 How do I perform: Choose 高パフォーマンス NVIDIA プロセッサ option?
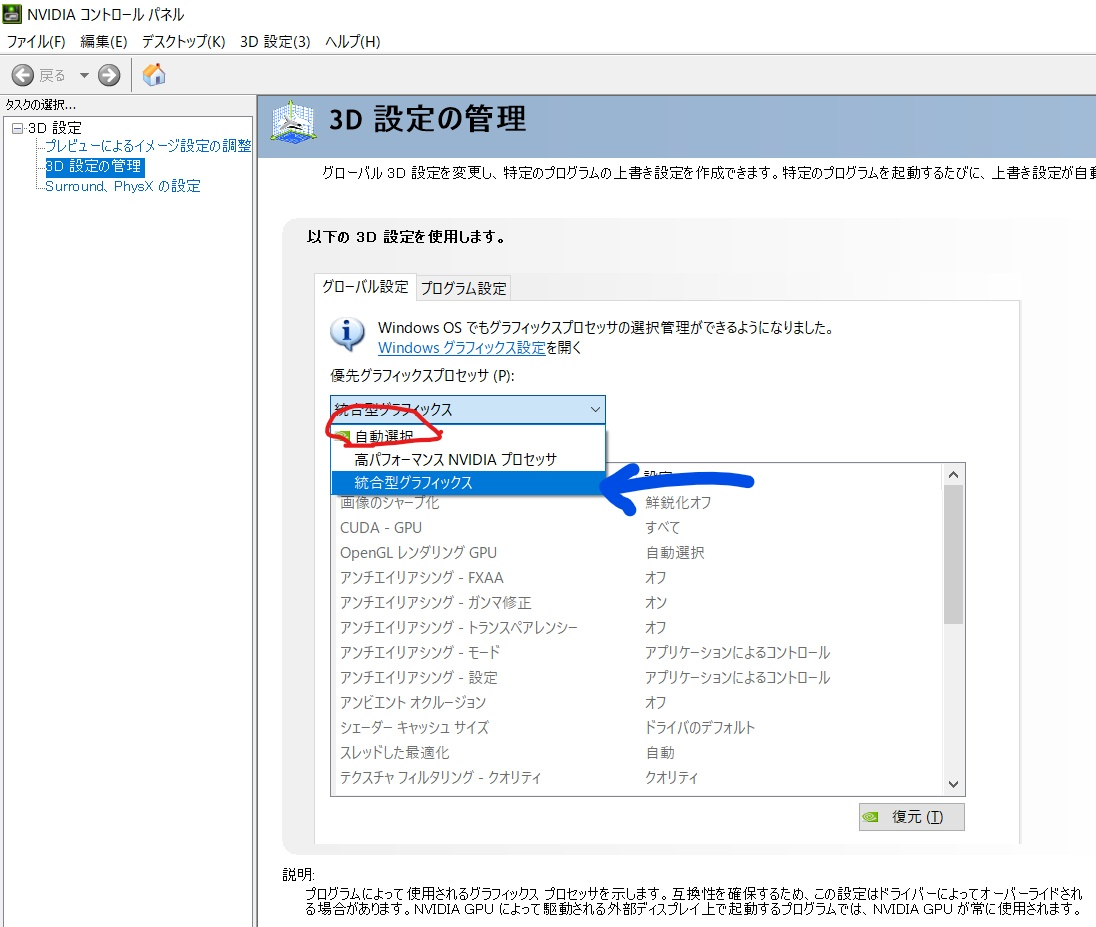[455, 459]
